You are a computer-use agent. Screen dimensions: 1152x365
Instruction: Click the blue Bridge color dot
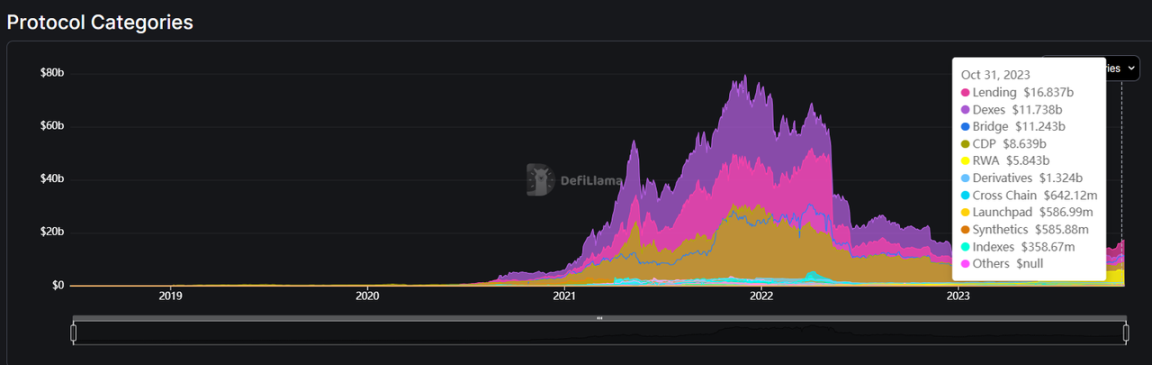(x=965, y=126)
